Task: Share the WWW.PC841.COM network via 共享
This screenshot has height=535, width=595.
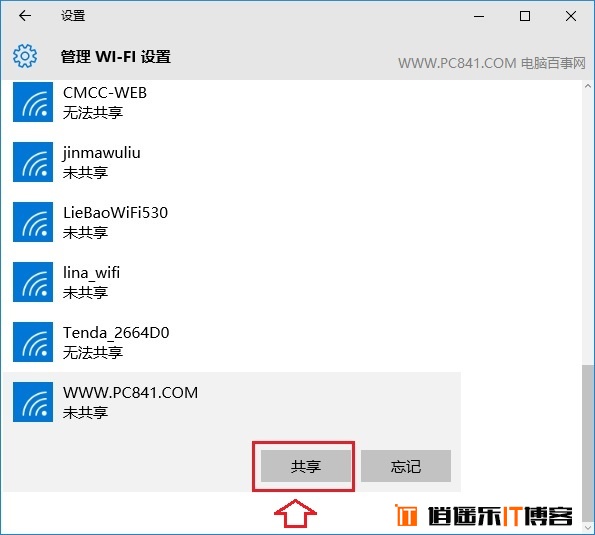Action: (x=306, y=466)
